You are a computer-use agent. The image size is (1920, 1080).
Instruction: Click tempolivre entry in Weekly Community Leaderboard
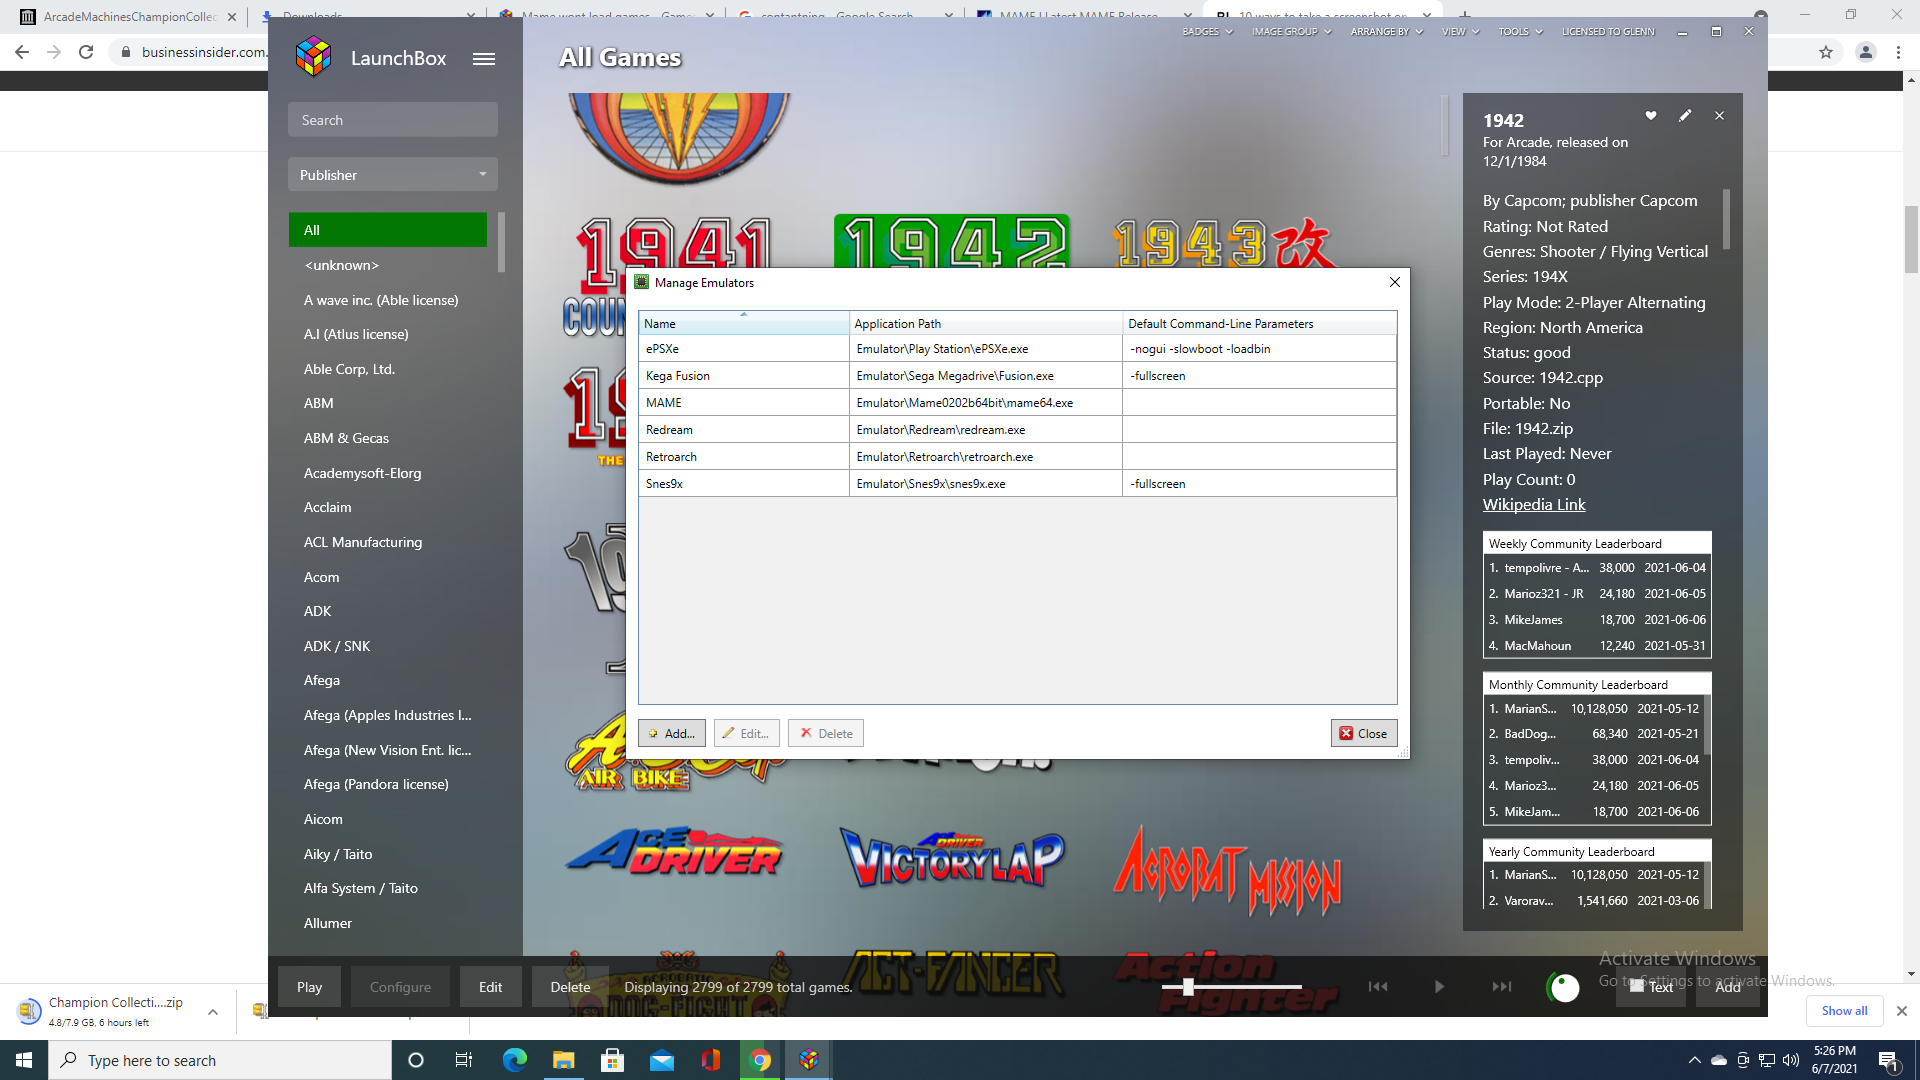pyautogui.click(x=1597, y=568)
